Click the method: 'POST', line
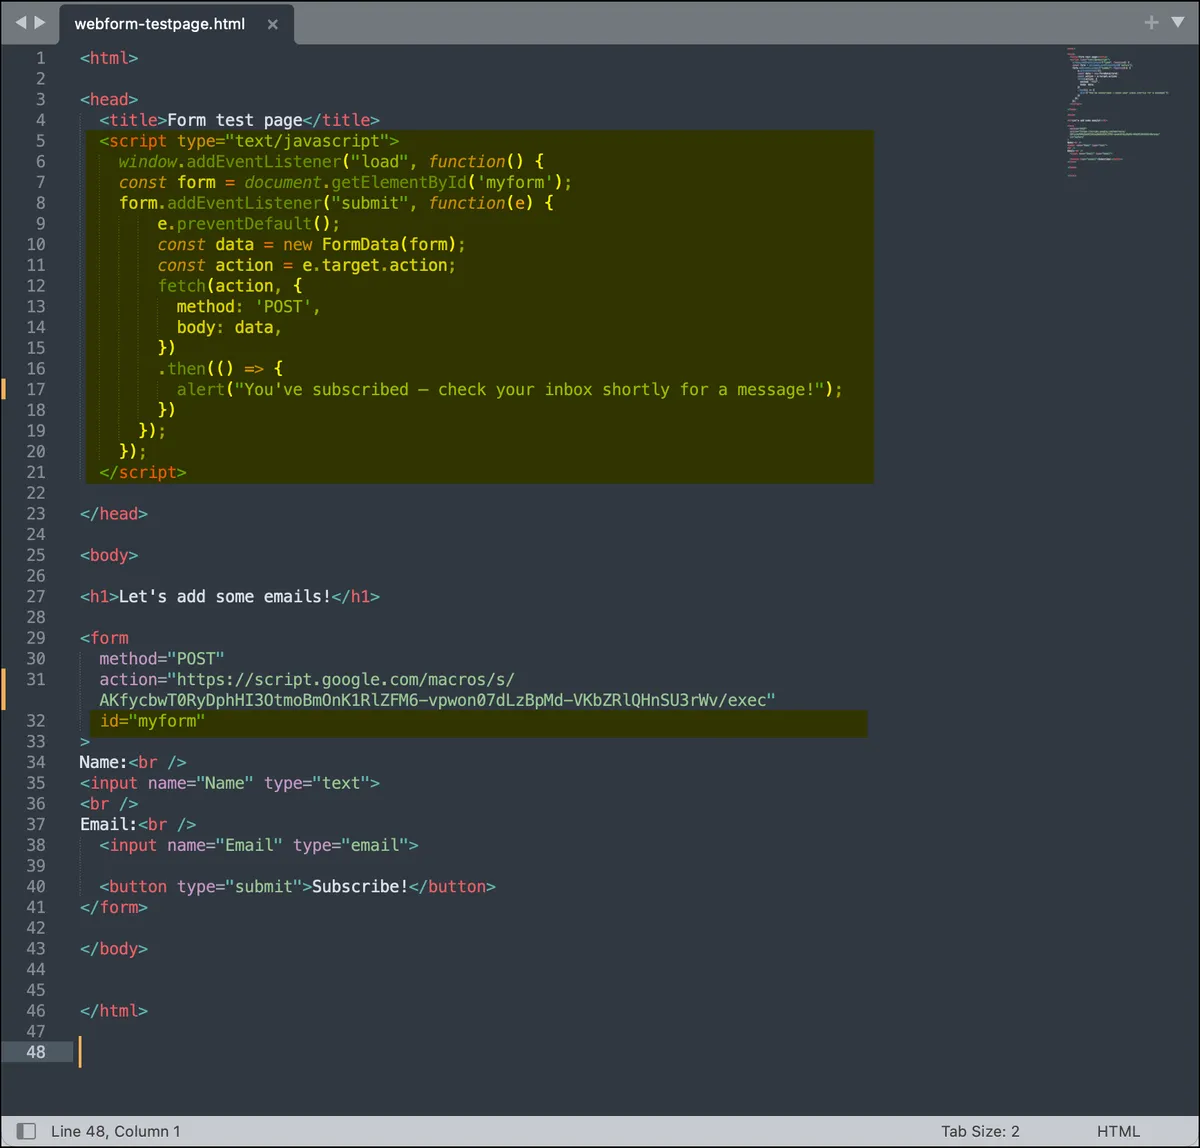1200x1148 pixels. click(249, 306)
